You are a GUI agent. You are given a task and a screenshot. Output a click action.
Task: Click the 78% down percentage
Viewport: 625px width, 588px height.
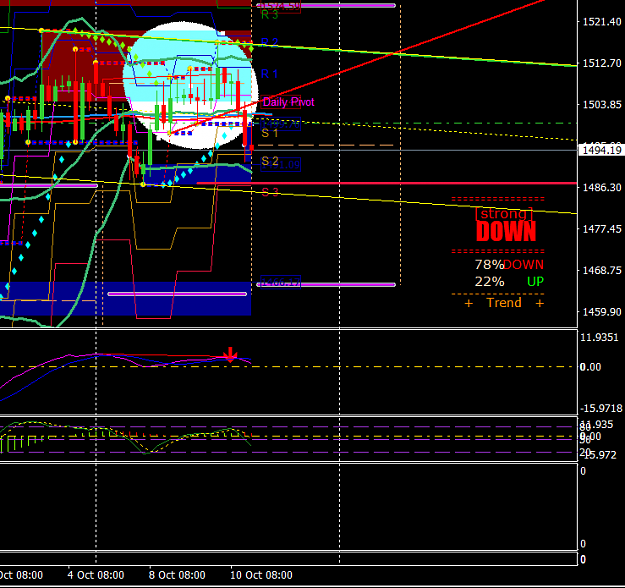(x=489, y=265)
